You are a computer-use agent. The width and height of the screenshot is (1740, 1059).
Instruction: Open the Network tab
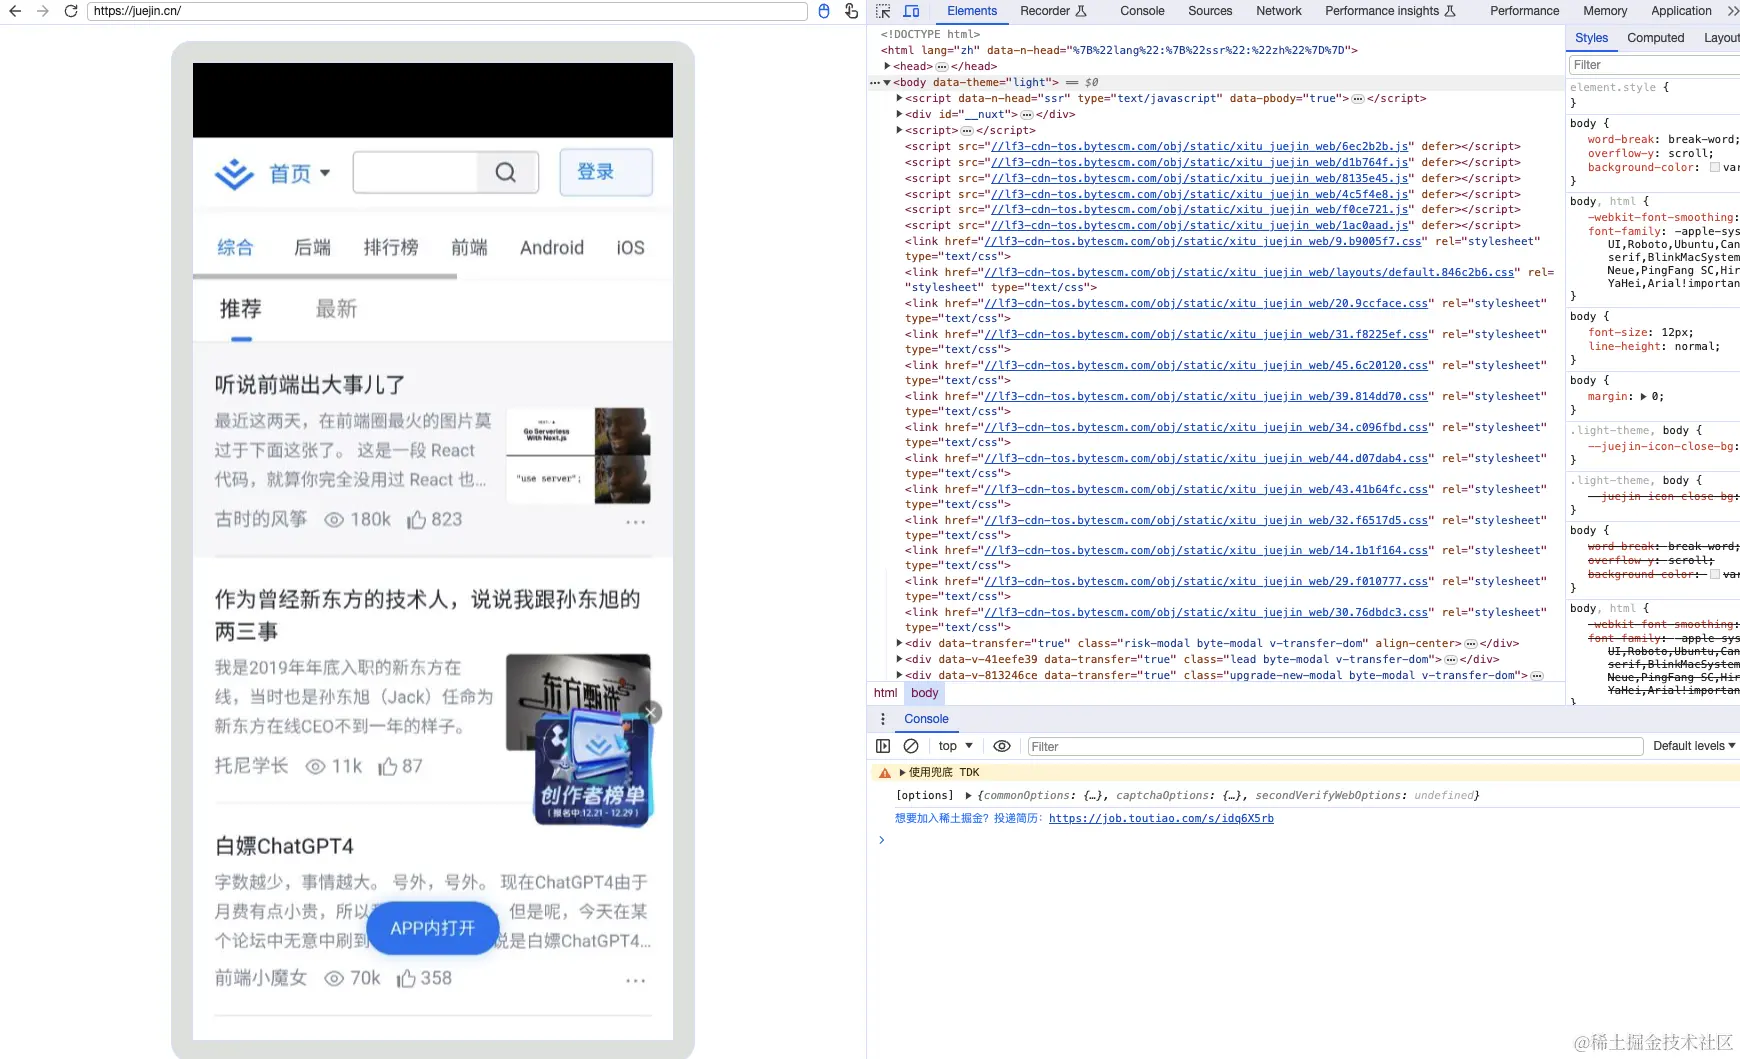1279,11
